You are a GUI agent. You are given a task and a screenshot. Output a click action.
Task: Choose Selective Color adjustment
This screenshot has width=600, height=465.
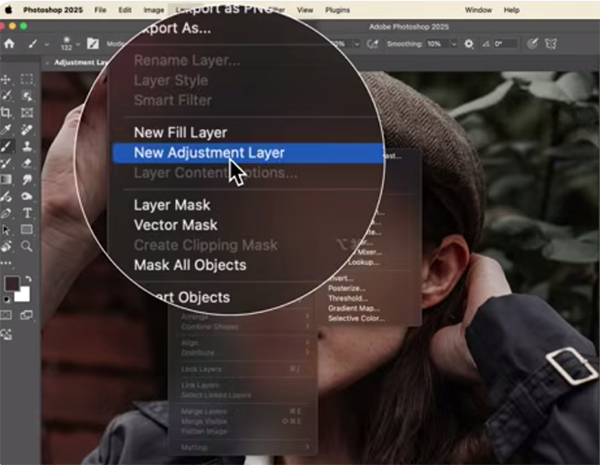click(x=356, y=318)
